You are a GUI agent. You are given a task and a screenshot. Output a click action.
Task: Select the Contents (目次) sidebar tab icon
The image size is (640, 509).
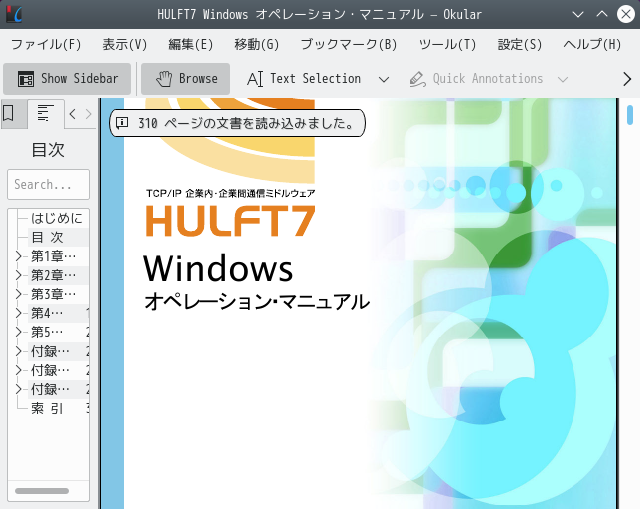pyautogui.click(x=45, y=113)
